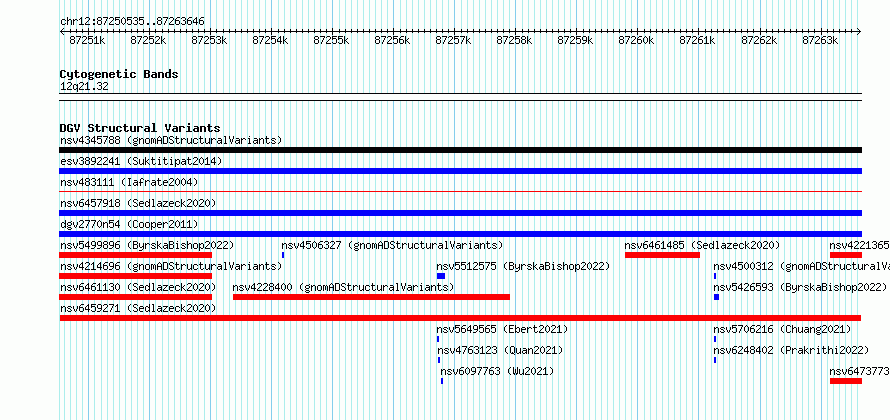Viewport: 890px width, 420px height.
Task: Click the chr12:87250535..87263646 coordinates
Action: (132, 22)
